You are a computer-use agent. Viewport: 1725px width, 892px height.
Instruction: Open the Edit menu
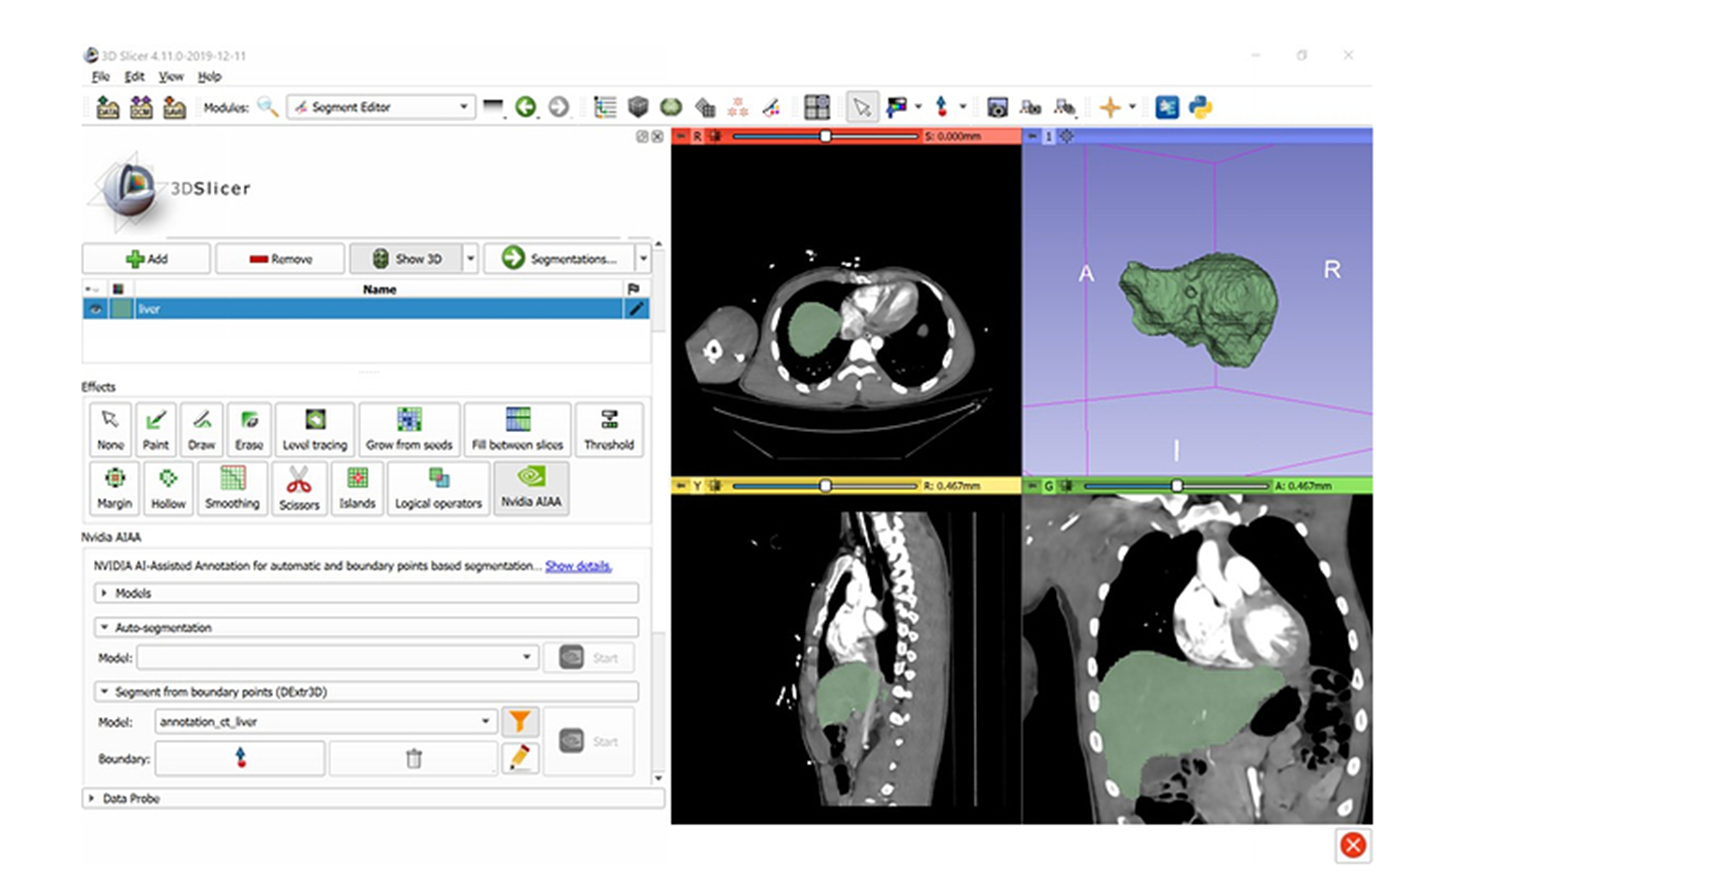click(x=134, y=77)
